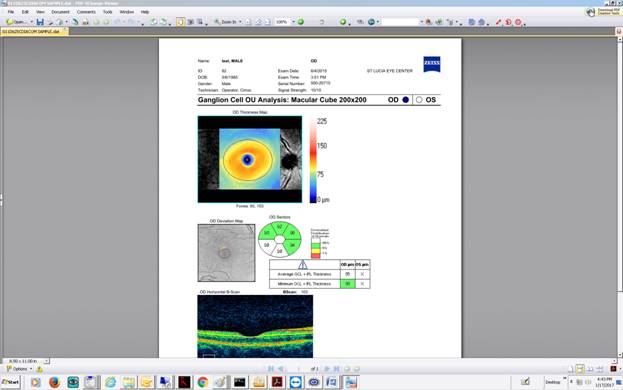Select the highlighted hand tool icon

(180, 22)
